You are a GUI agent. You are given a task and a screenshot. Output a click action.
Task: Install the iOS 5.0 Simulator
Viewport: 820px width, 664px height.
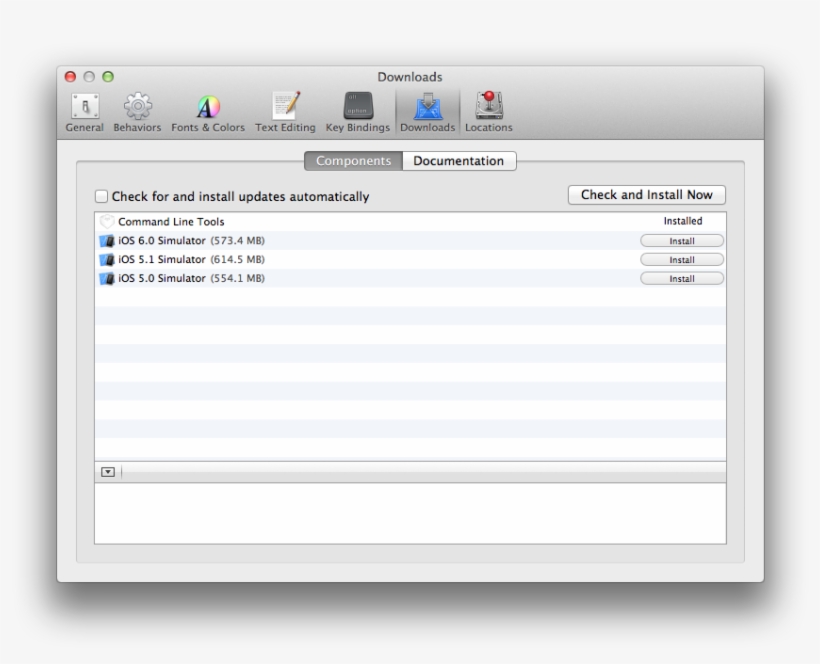tap(682, 278)
